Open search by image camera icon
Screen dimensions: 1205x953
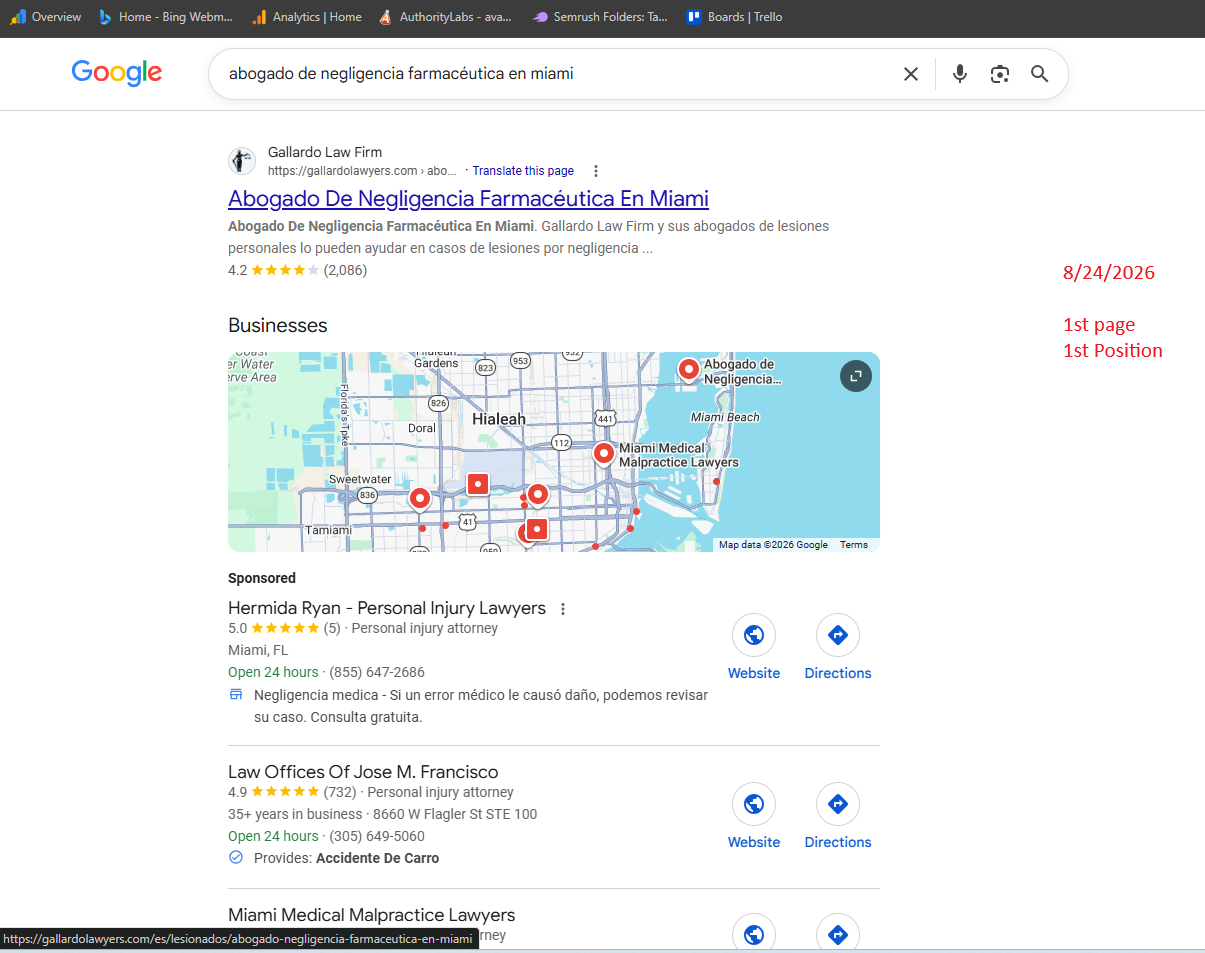coord(1000,74)
